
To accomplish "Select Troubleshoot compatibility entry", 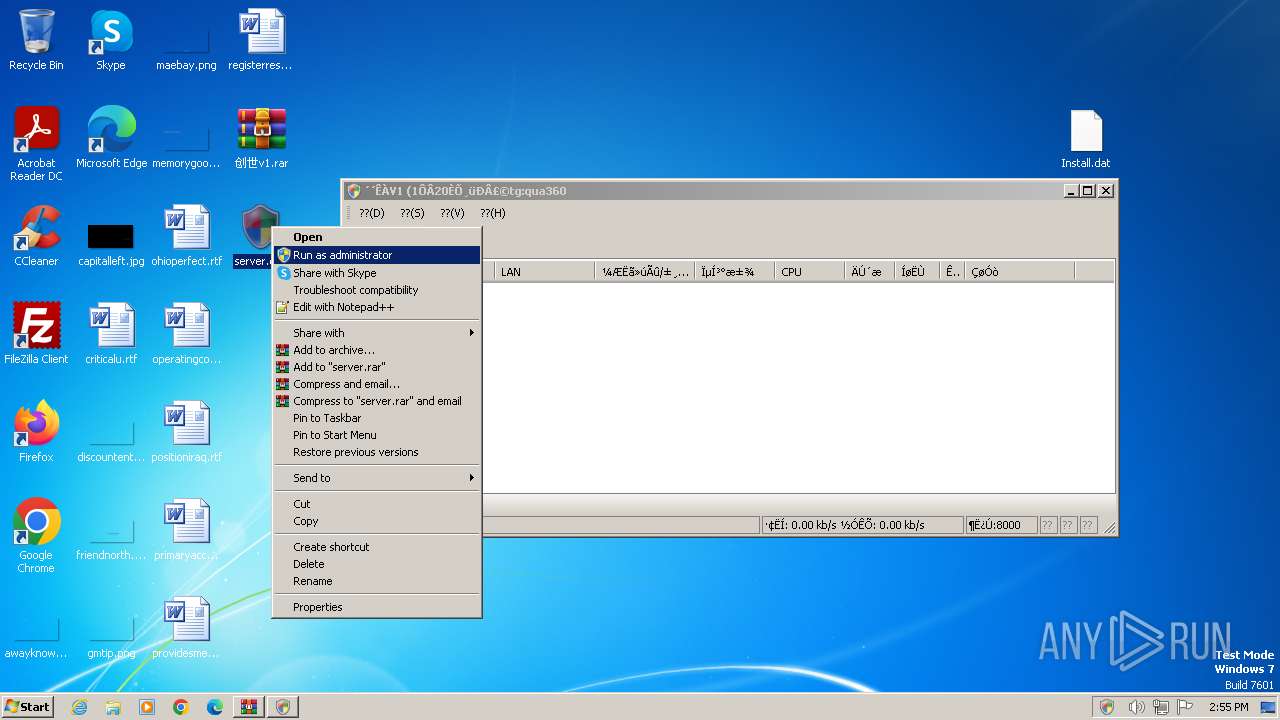I will click(377, 290).
